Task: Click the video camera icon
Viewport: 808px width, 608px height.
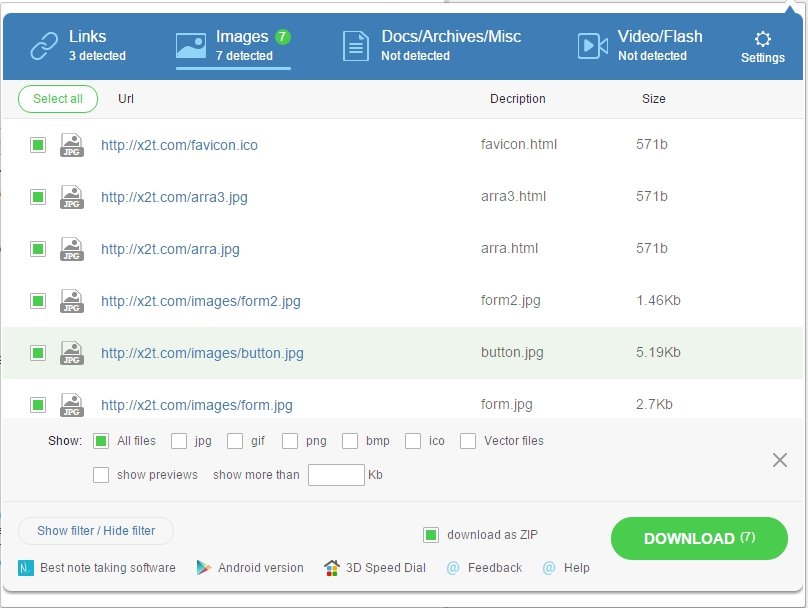Action: point(593,46)
